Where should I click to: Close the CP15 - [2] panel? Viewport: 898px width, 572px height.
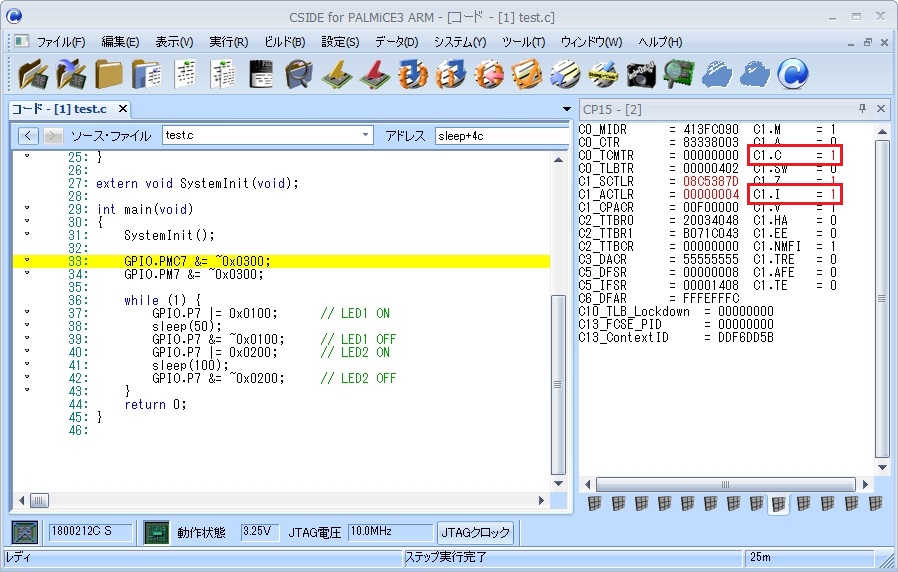click(x=881, y=108)
